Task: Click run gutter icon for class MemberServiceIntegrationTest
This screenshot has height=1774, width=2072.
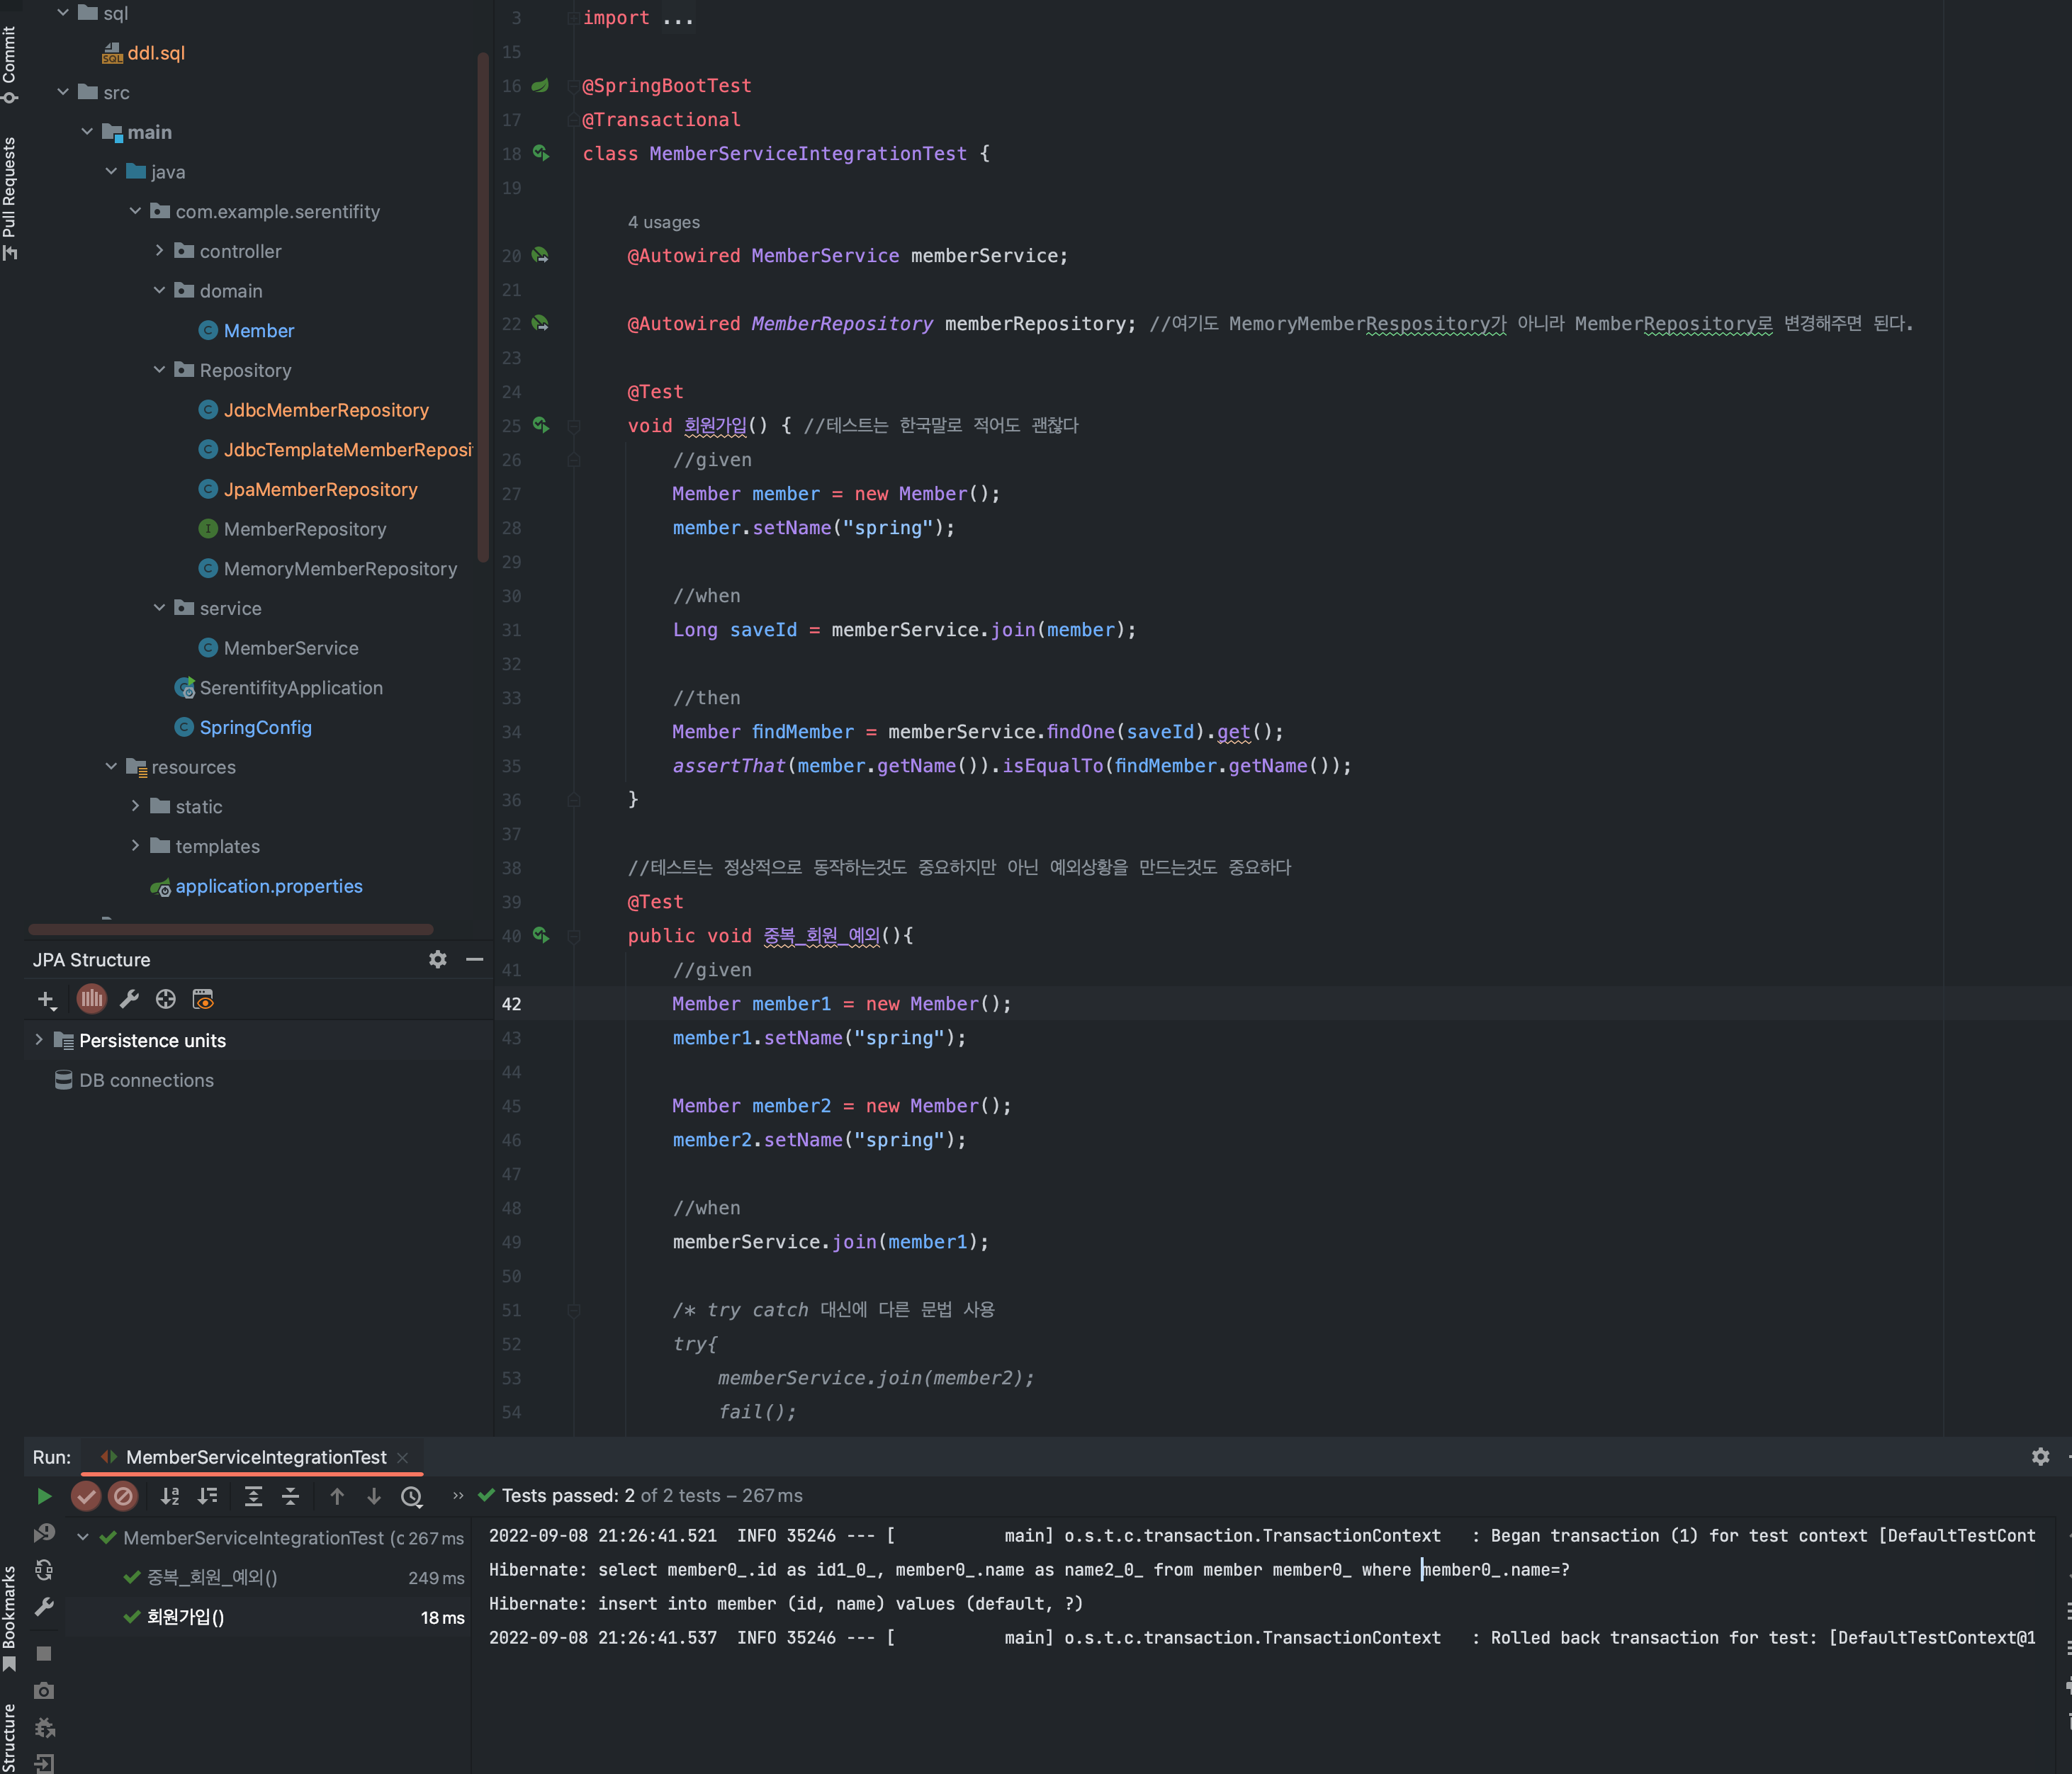Action: click(x=541, y=153)
